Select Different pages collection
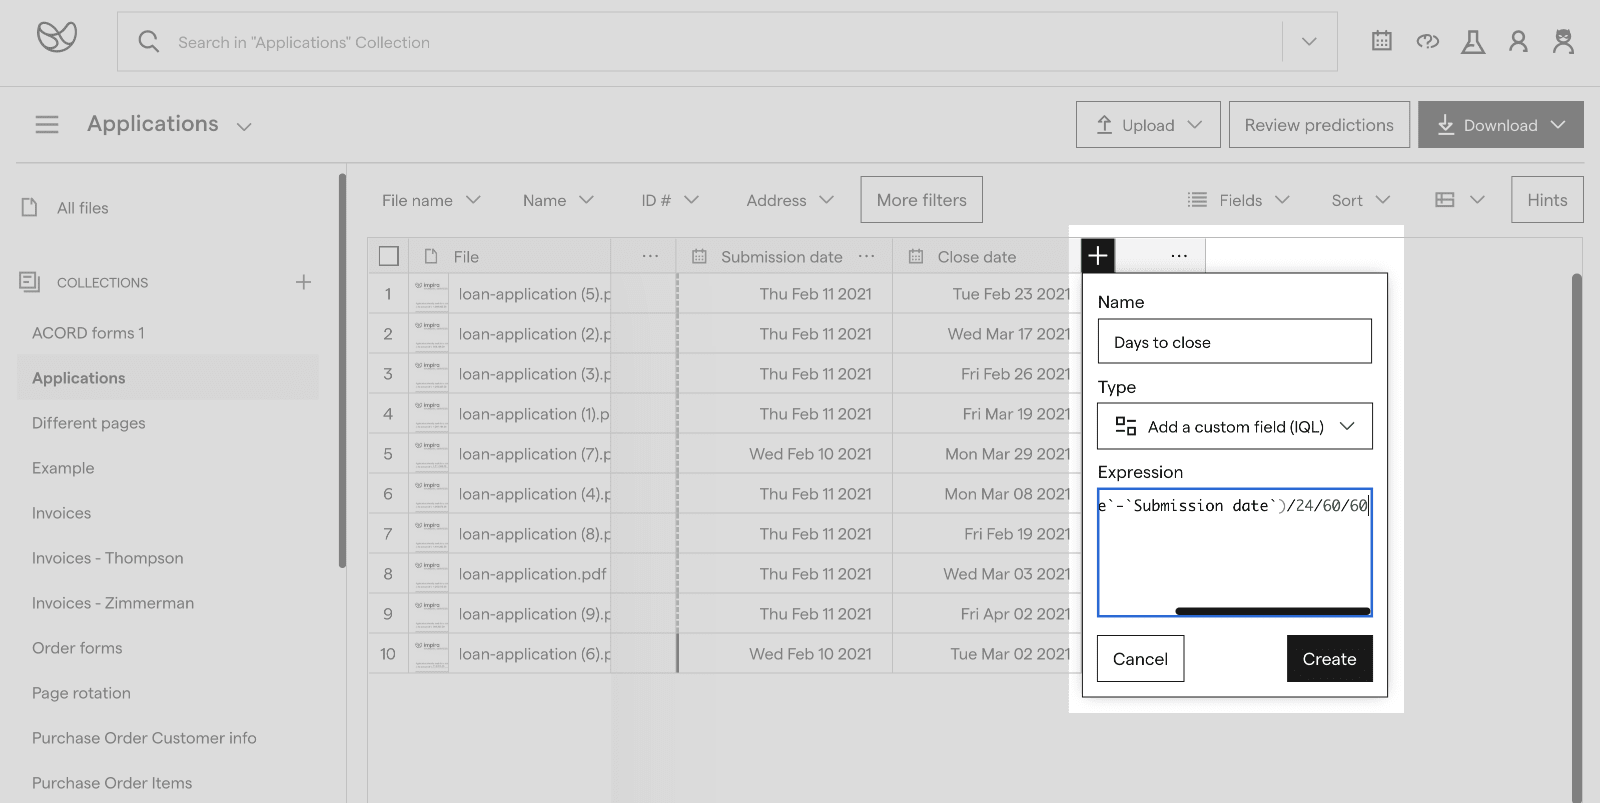 pos(89,423)
